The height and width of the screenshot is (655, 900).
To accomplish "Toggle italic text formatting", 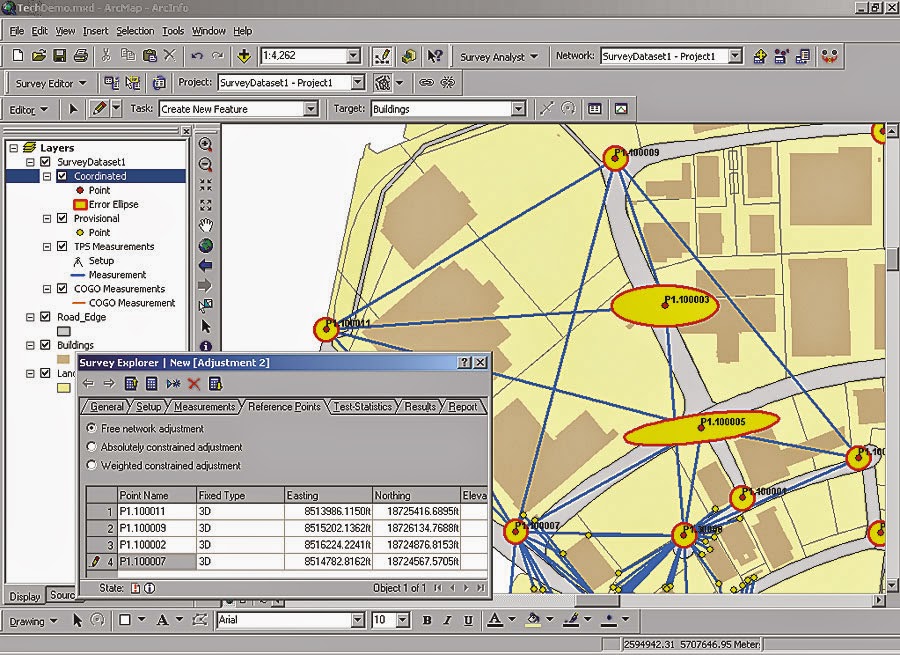I will pyautogui.click(x=448, y=620).
